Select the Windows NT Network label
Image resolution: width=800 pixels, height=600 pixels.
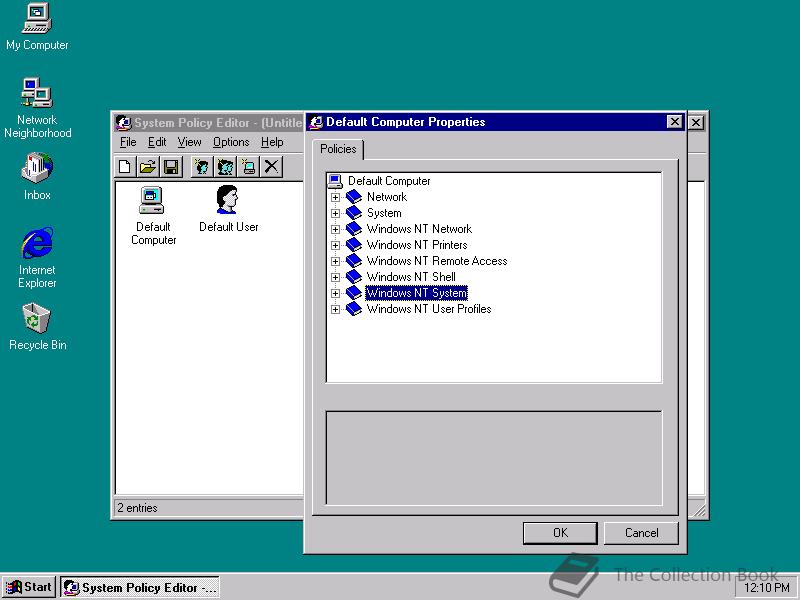pyautogui.click(x=419, y=229)
